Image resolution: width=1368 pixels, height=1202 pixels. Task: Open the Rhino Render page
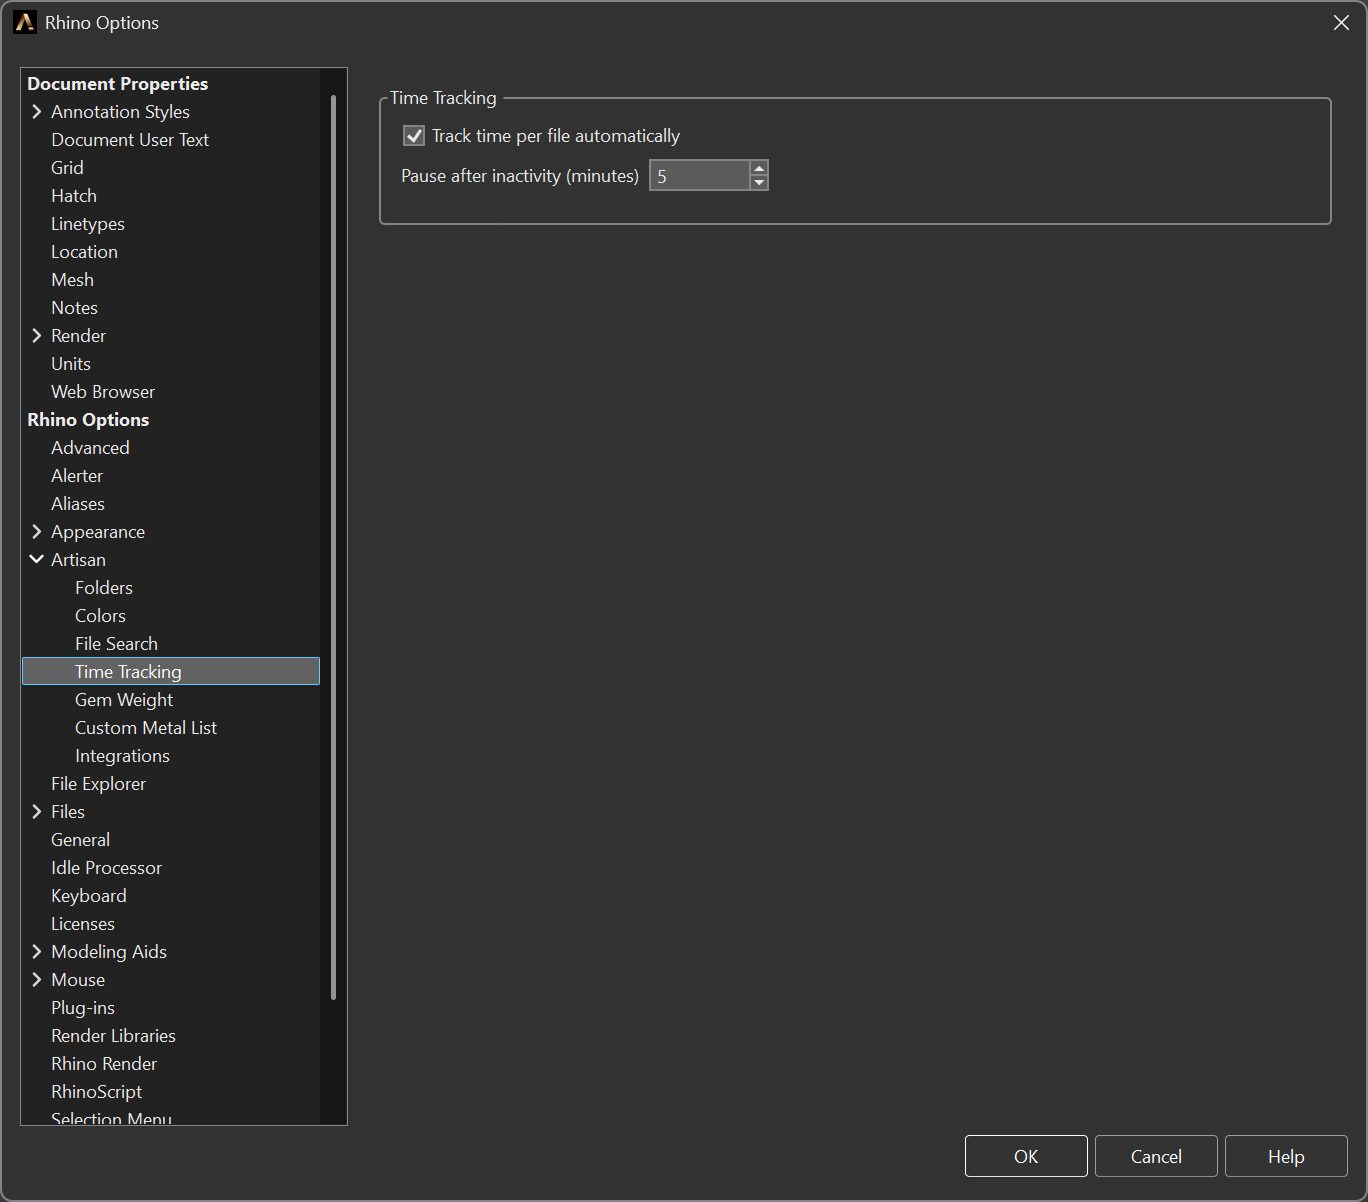(x=104, y=1064)
